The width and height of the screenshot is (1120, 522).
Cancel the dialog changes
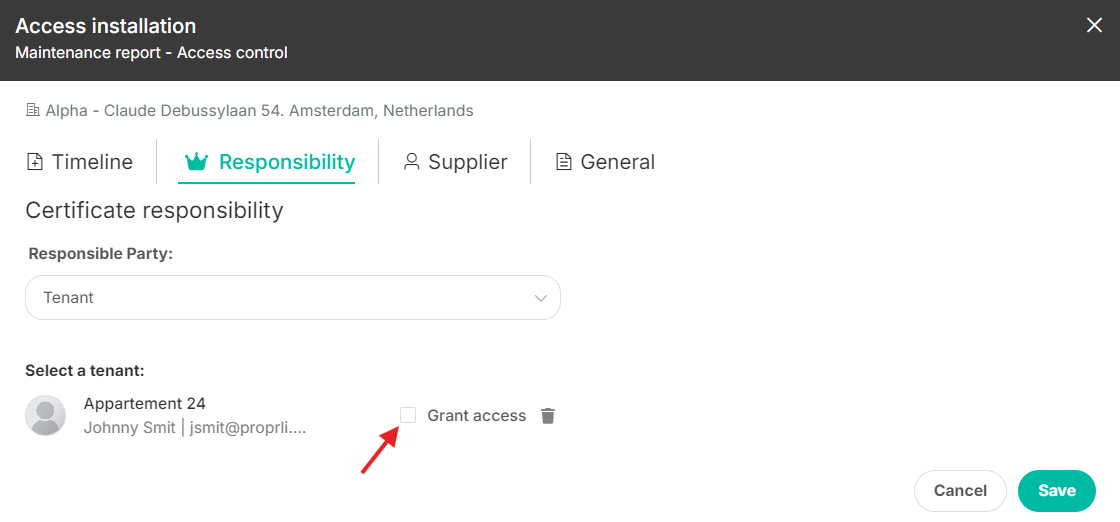click(960, 491)
